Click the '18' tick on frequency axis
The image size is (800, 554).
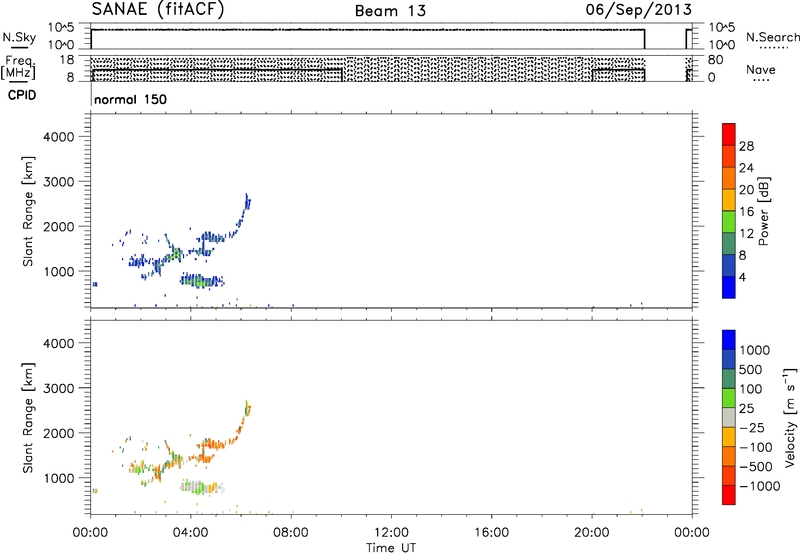pos(67,60)
